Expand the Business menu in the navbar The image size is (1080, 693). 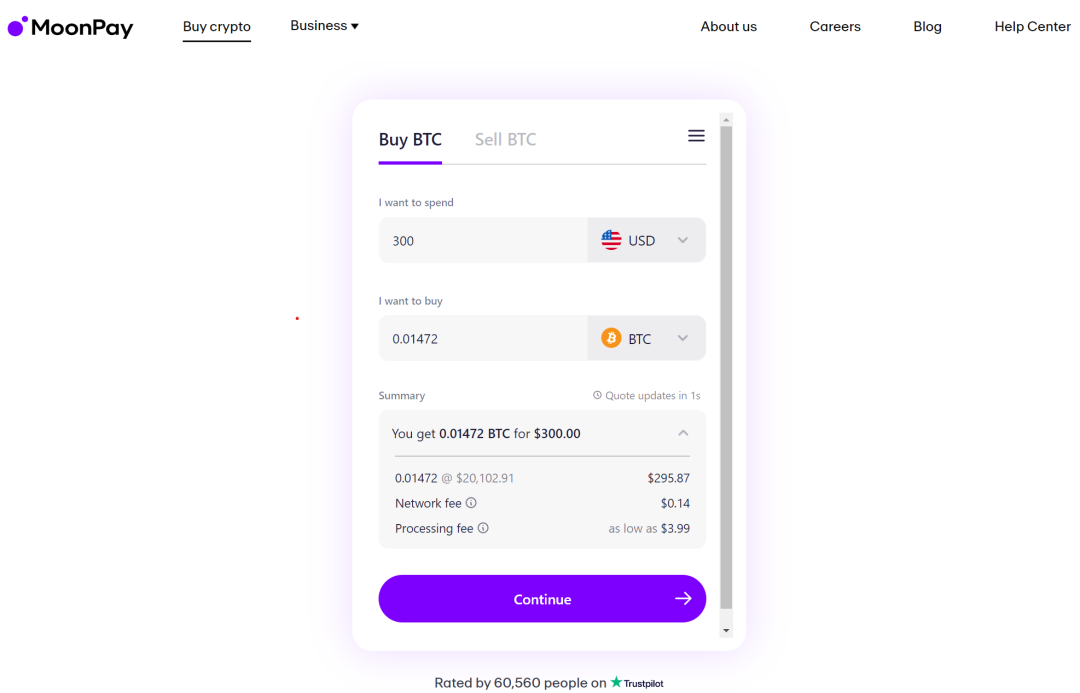tap(324, 25)
